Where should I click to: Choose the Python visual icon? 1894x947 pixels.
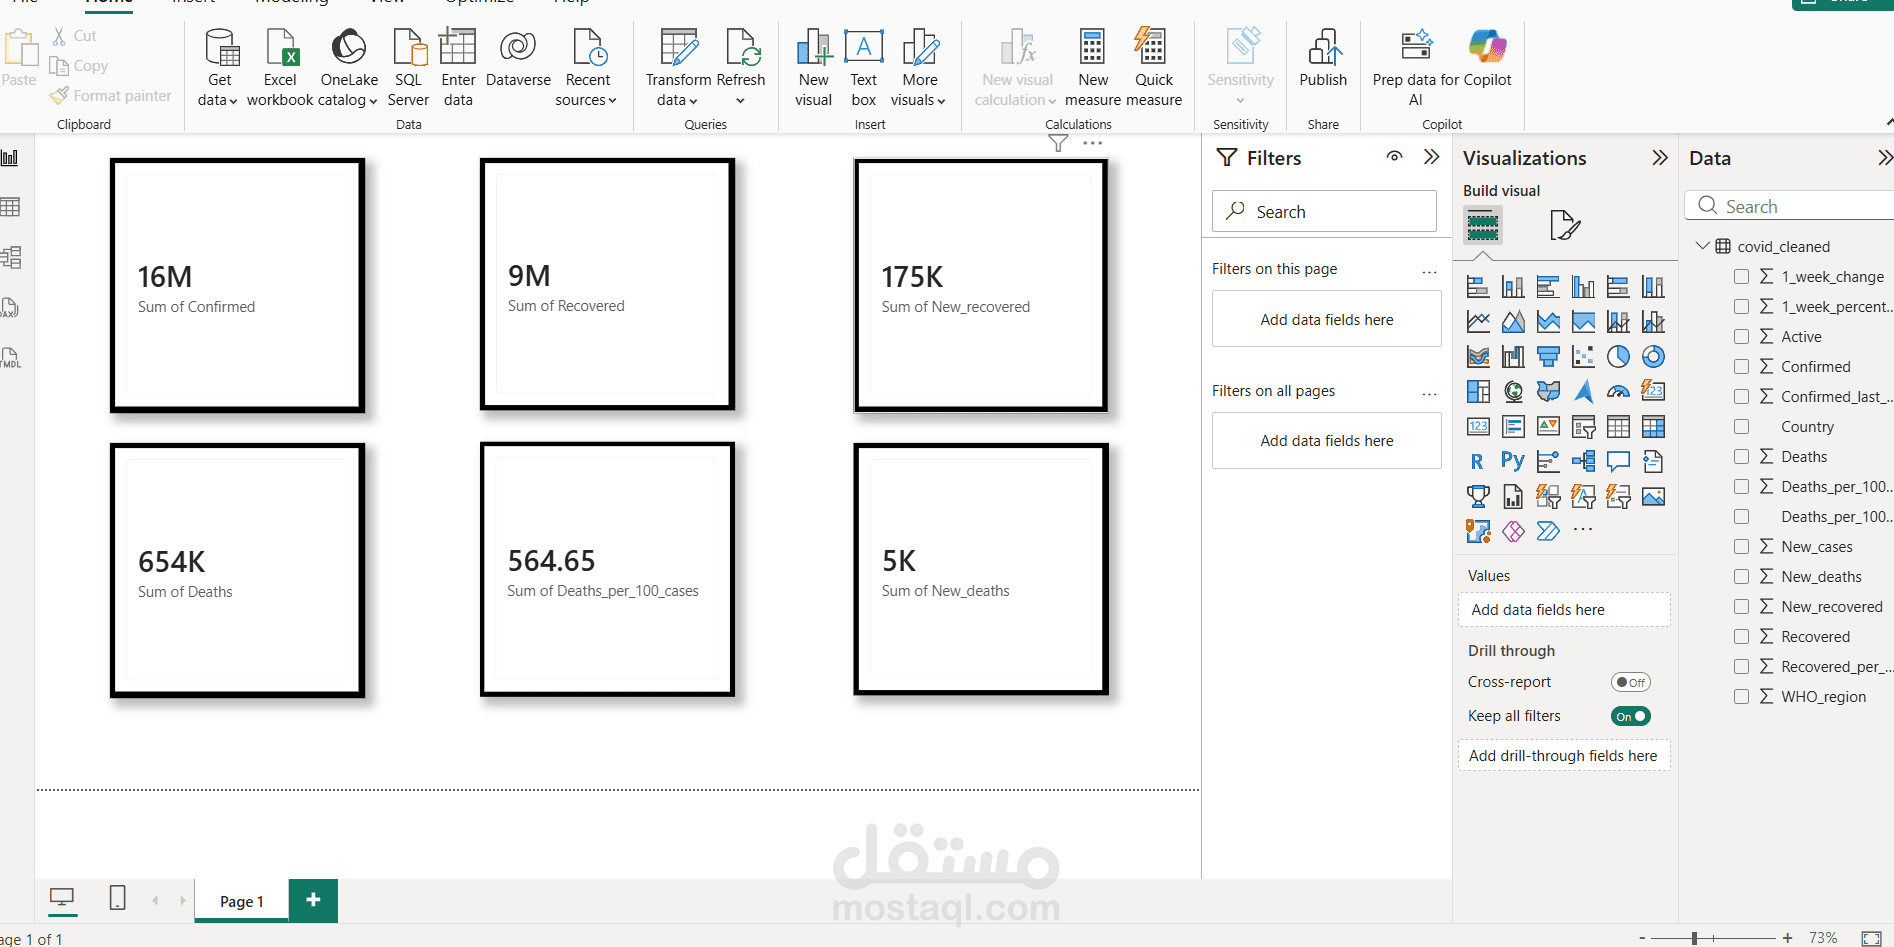tap(1513, 461)
